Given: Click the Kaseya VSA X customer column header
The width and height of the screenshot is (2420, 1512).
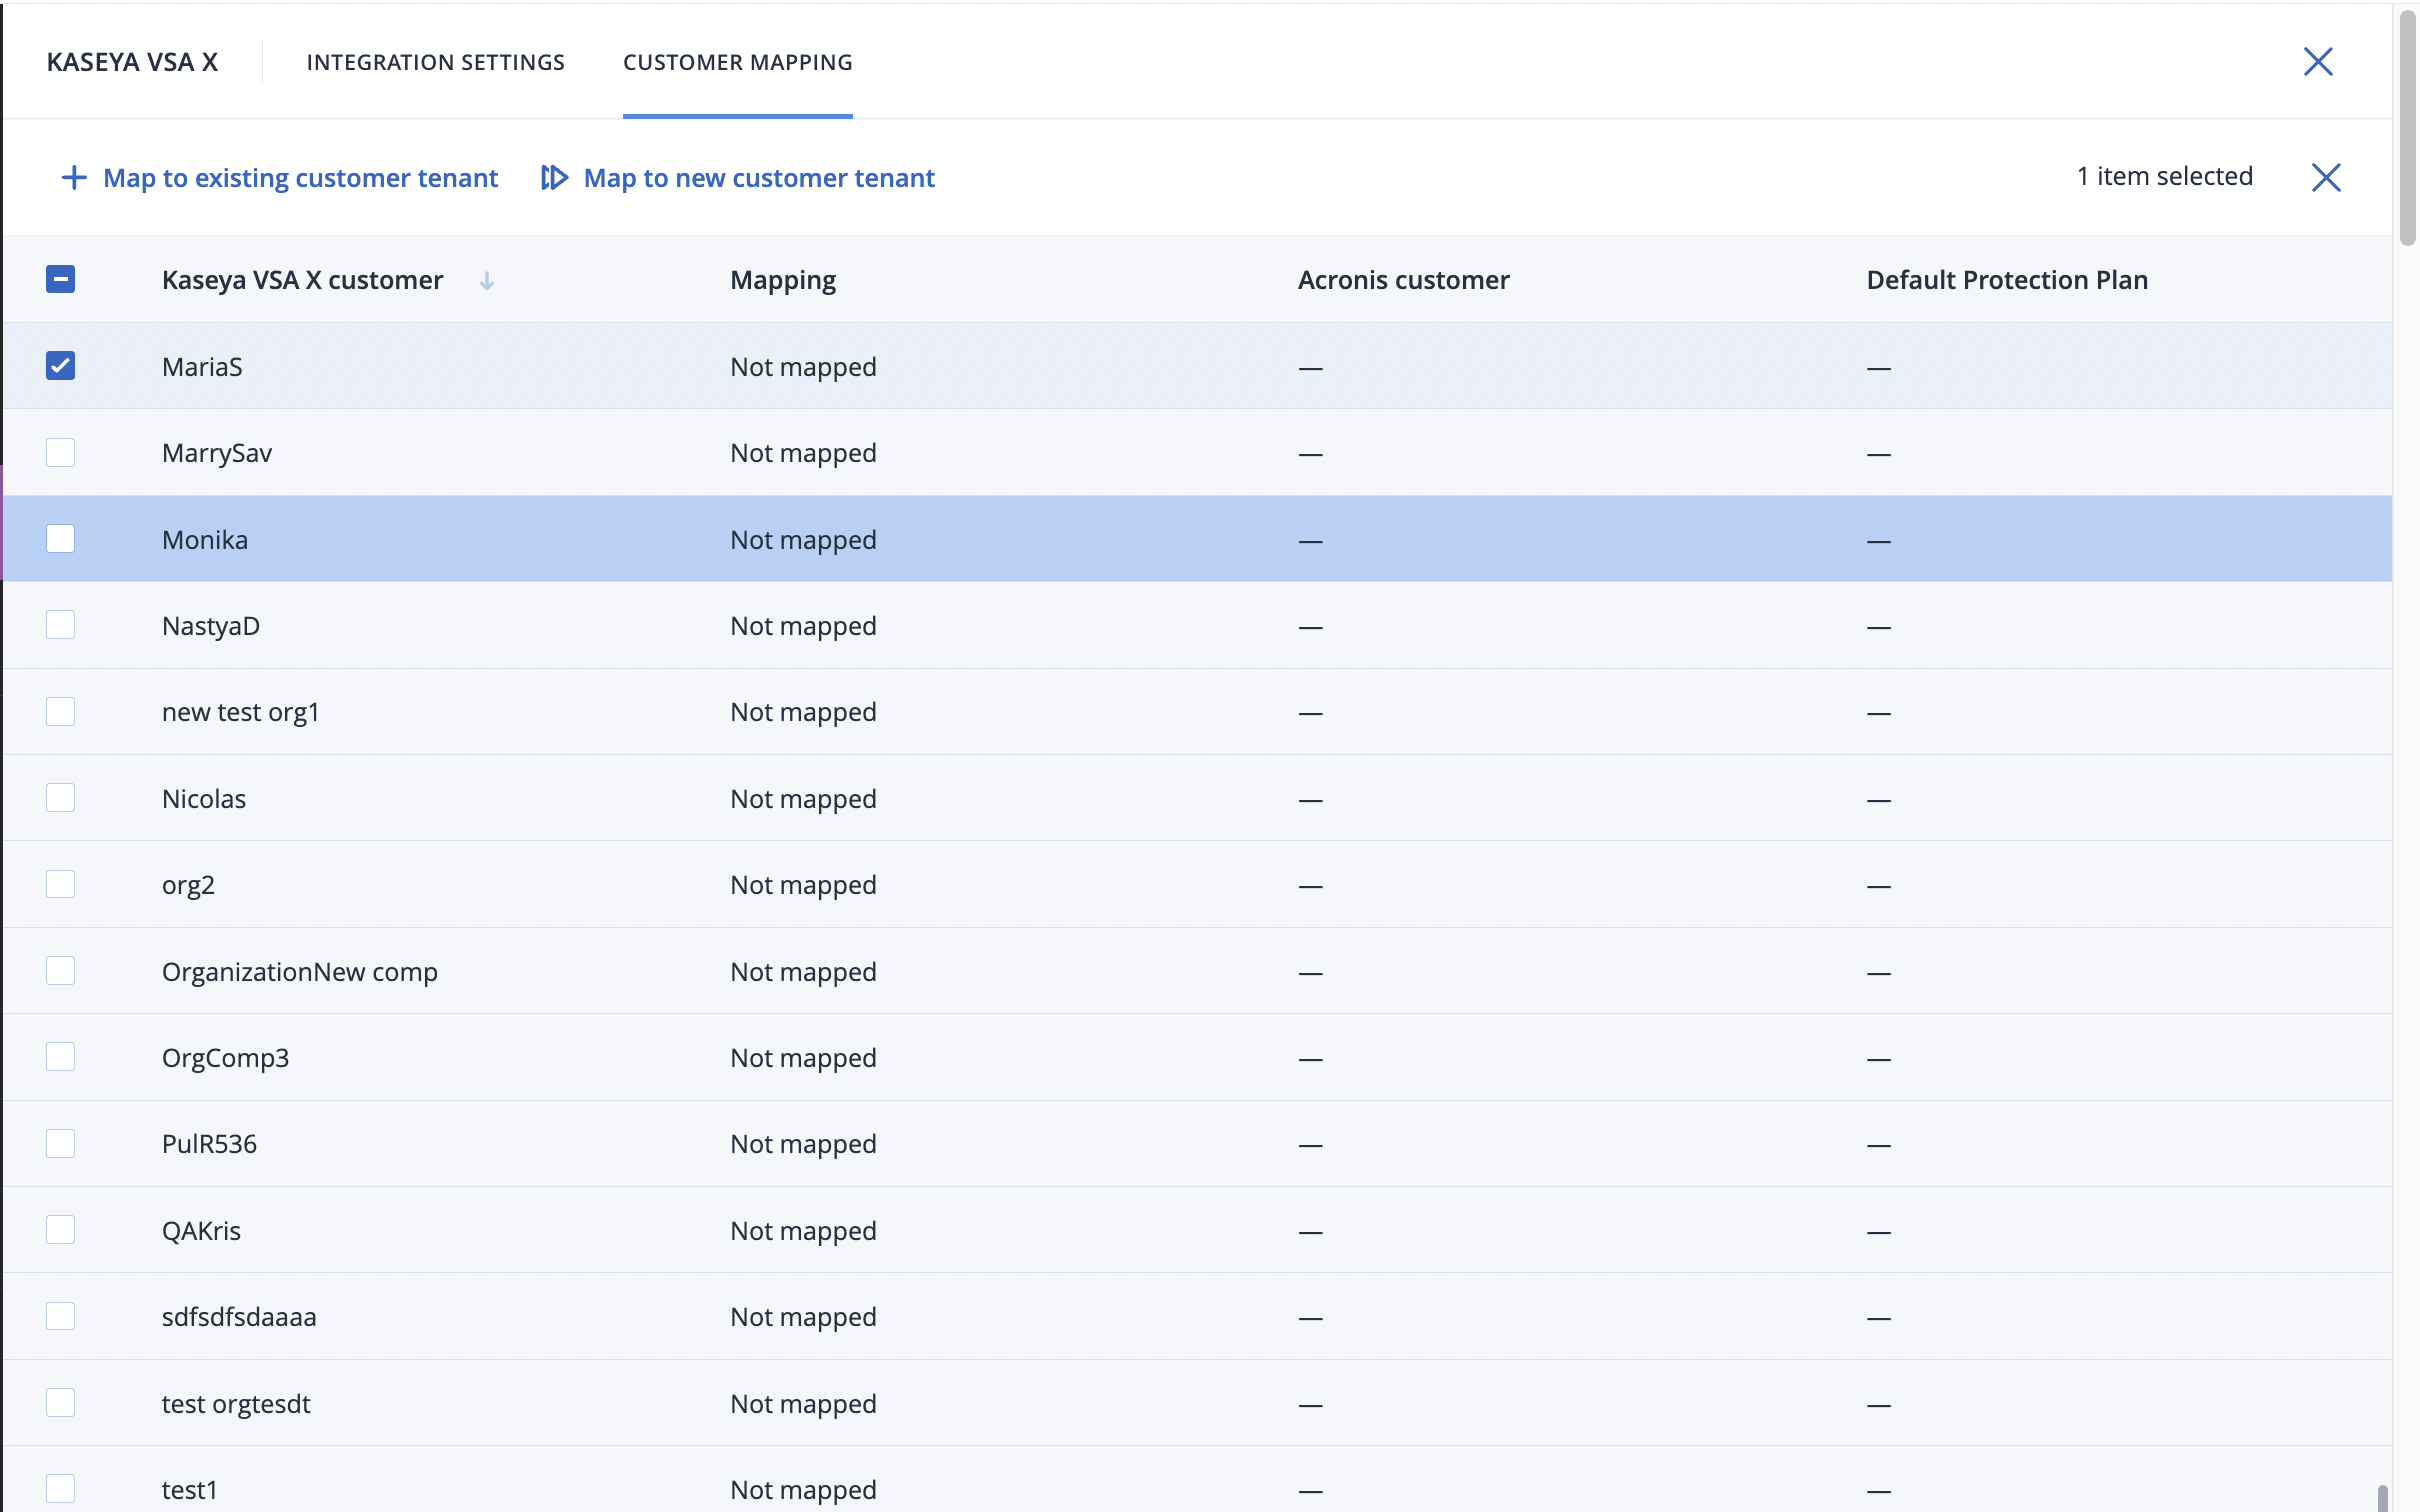Looking at the screenshot, I should coord(302,280).
